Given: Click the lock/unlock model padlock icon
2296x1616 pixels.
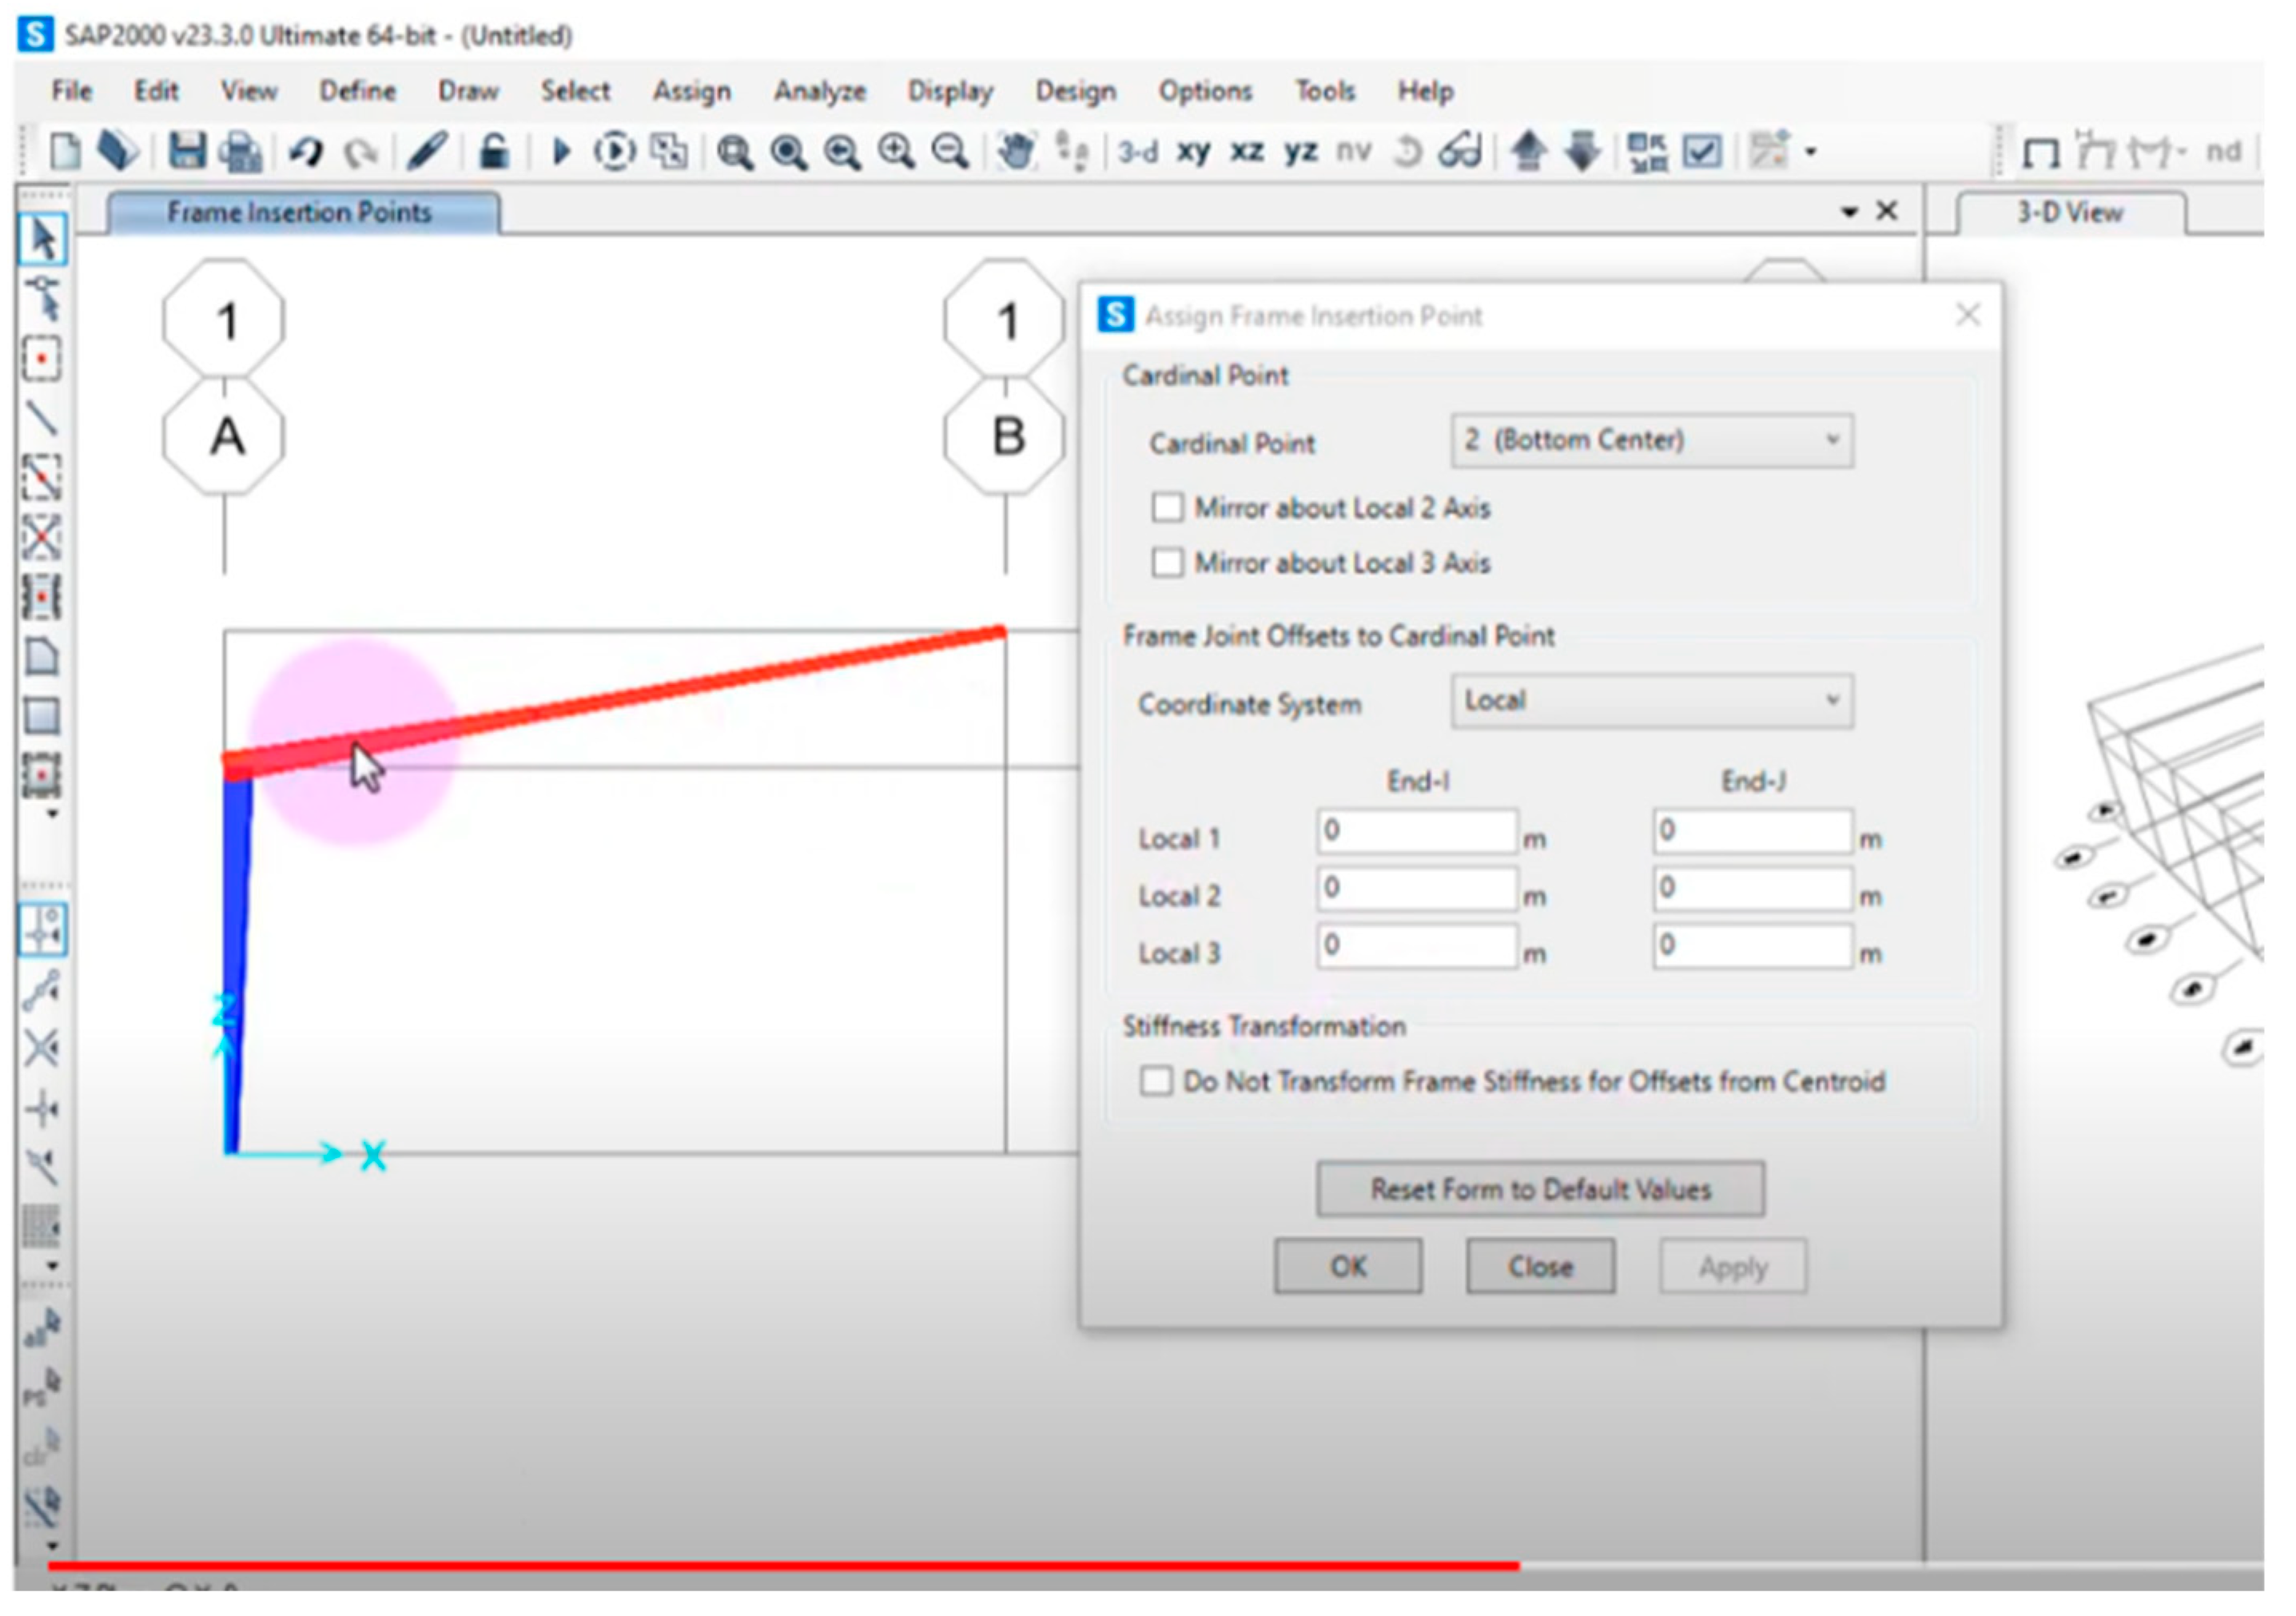Looking at the screenshot, I should [493, 152].
